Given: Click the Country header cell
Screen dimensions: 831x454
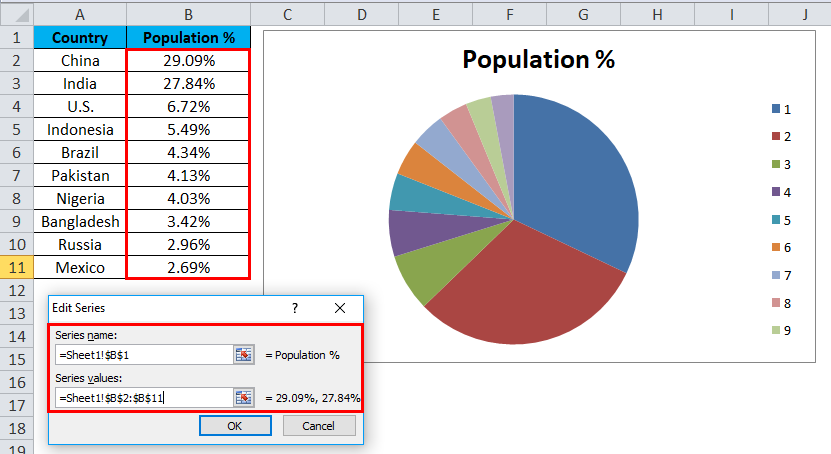Looking at the screenshot, I should 80,38.
